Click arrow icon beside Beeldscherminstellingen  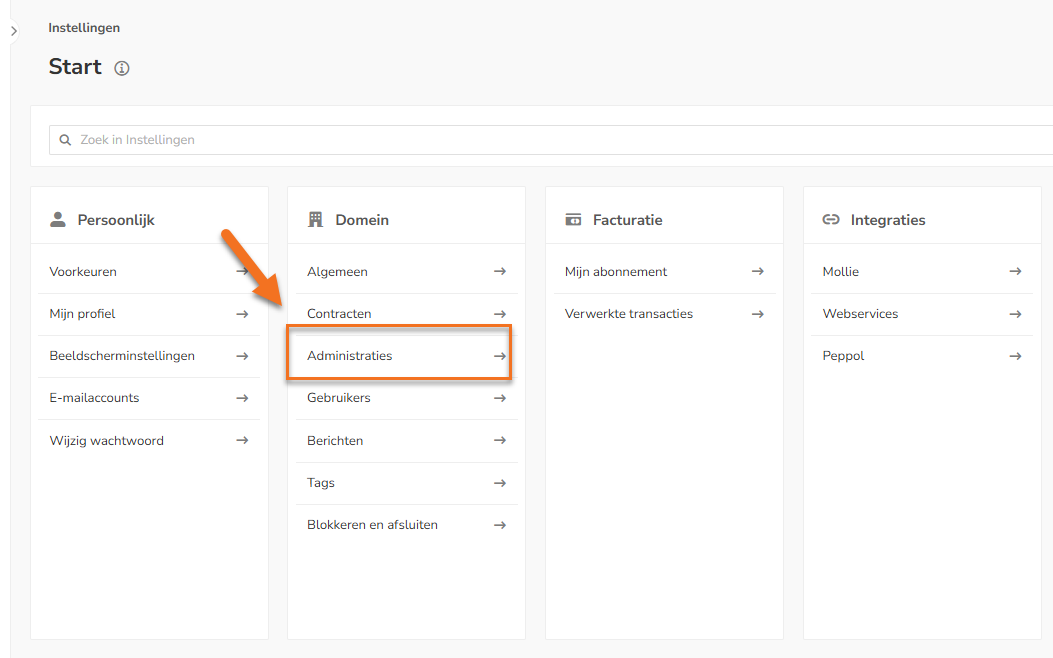click(242, 356)
